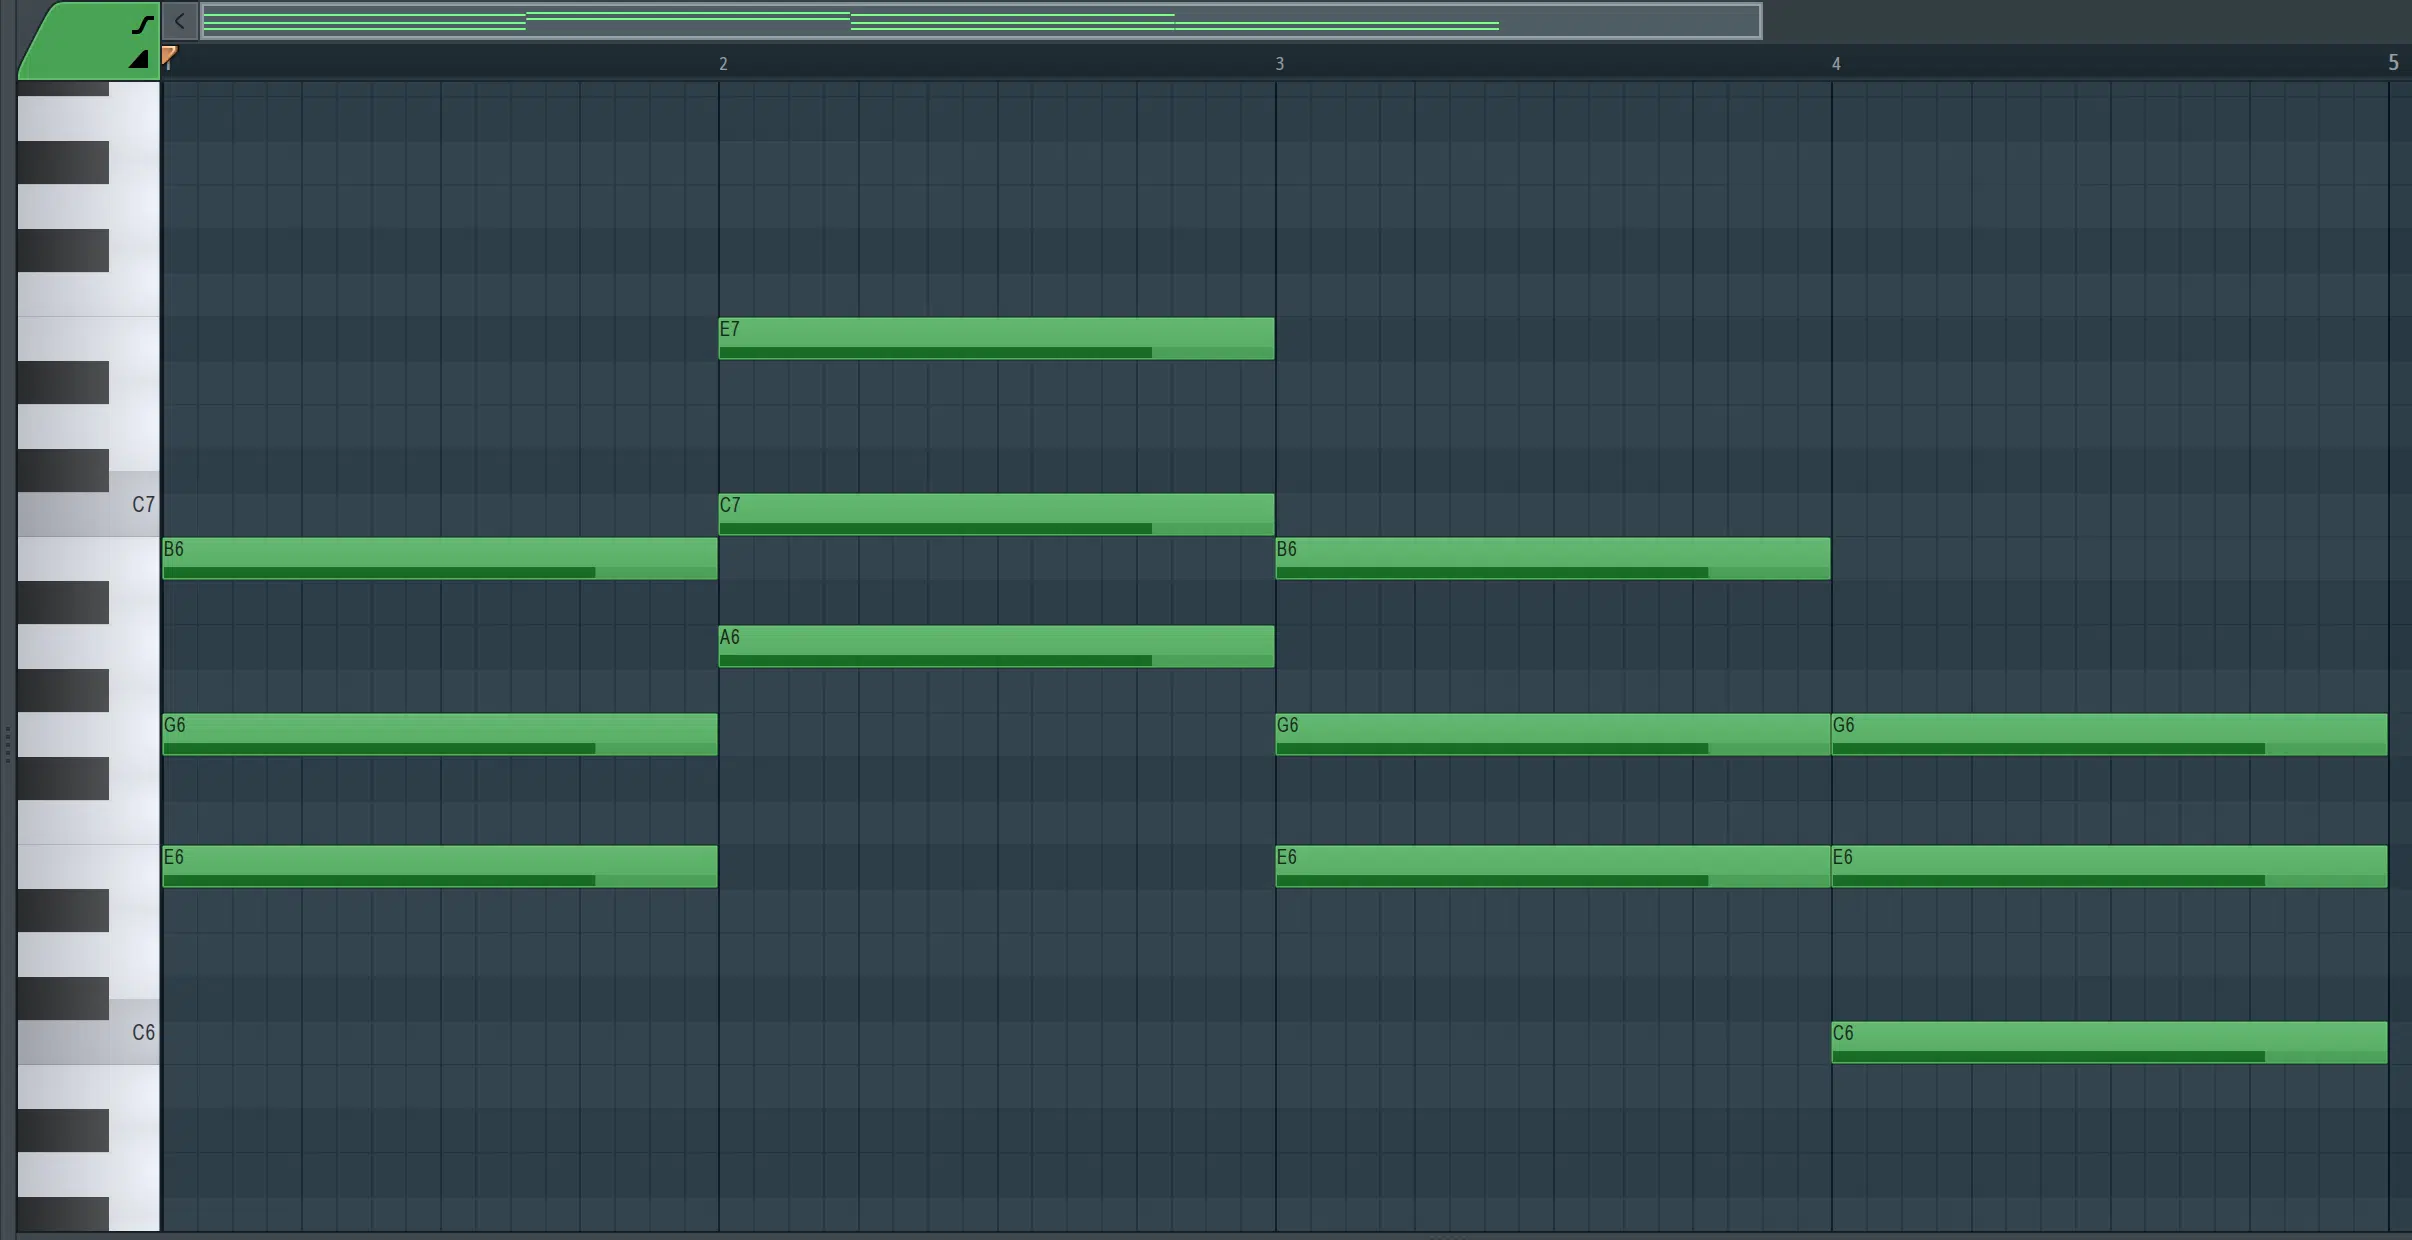Select the E6 note in bar 4

pos(2110,866)
